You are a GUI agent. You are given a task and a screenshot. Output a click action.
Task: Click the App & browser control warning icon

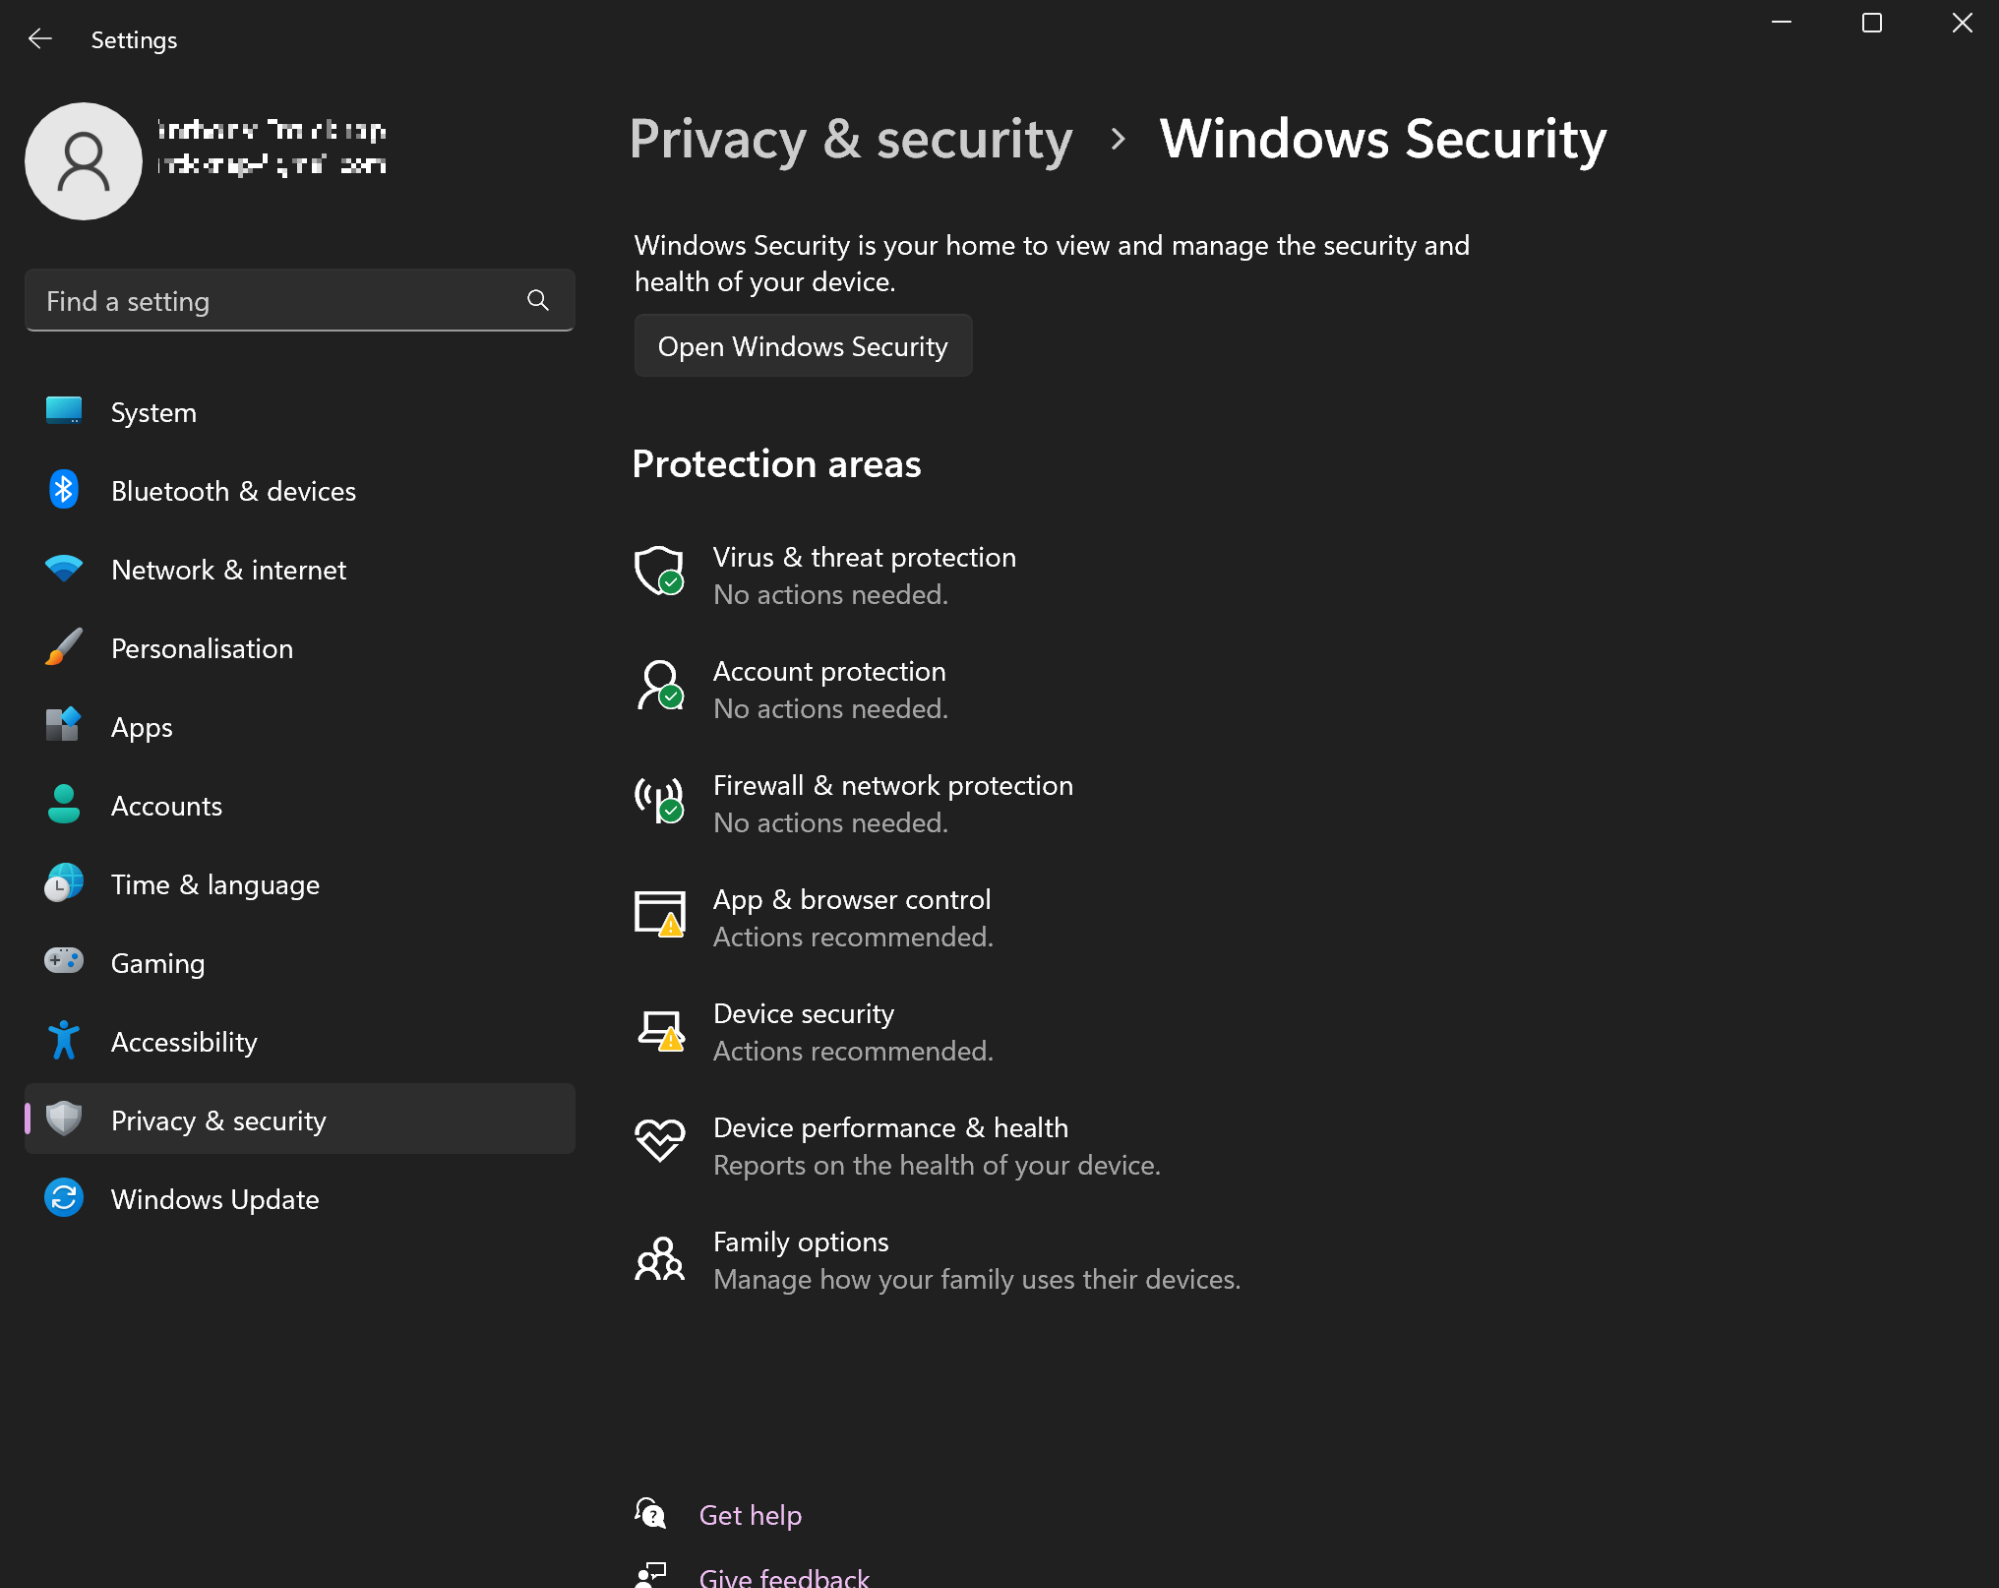[659, 914]
